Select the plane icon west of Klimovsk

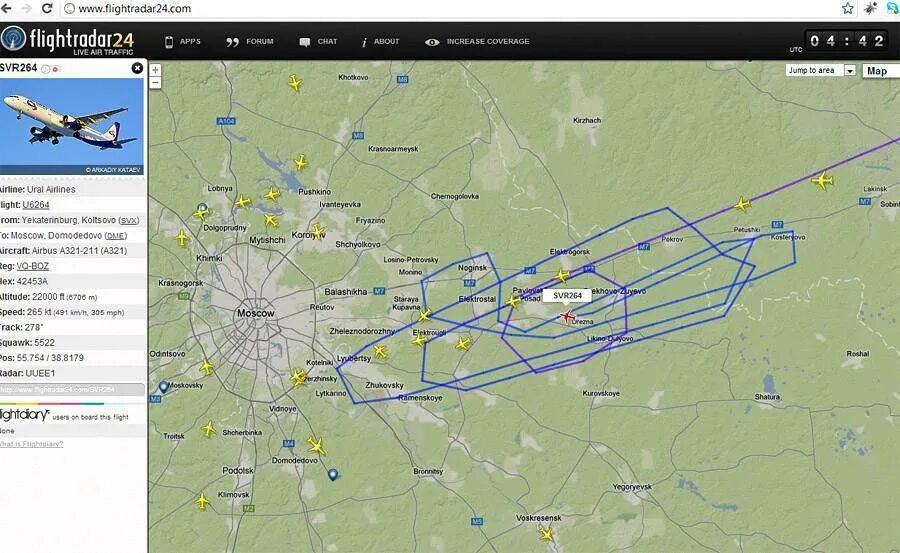click(202, 501)
